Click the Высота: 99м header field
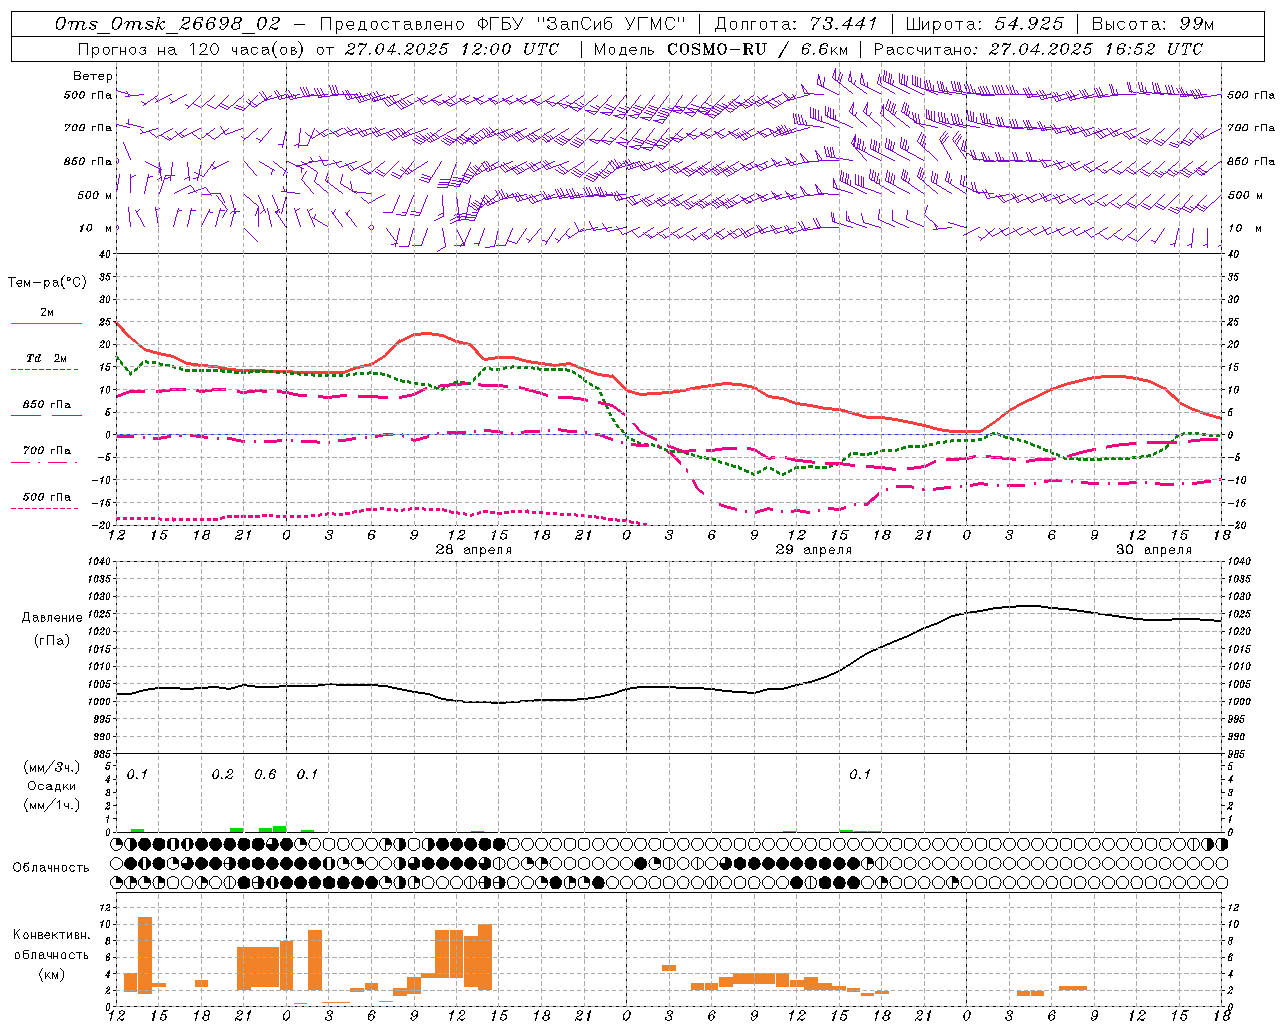The height and width of the screenshot is (1024, 1280). coord(1153,24)
